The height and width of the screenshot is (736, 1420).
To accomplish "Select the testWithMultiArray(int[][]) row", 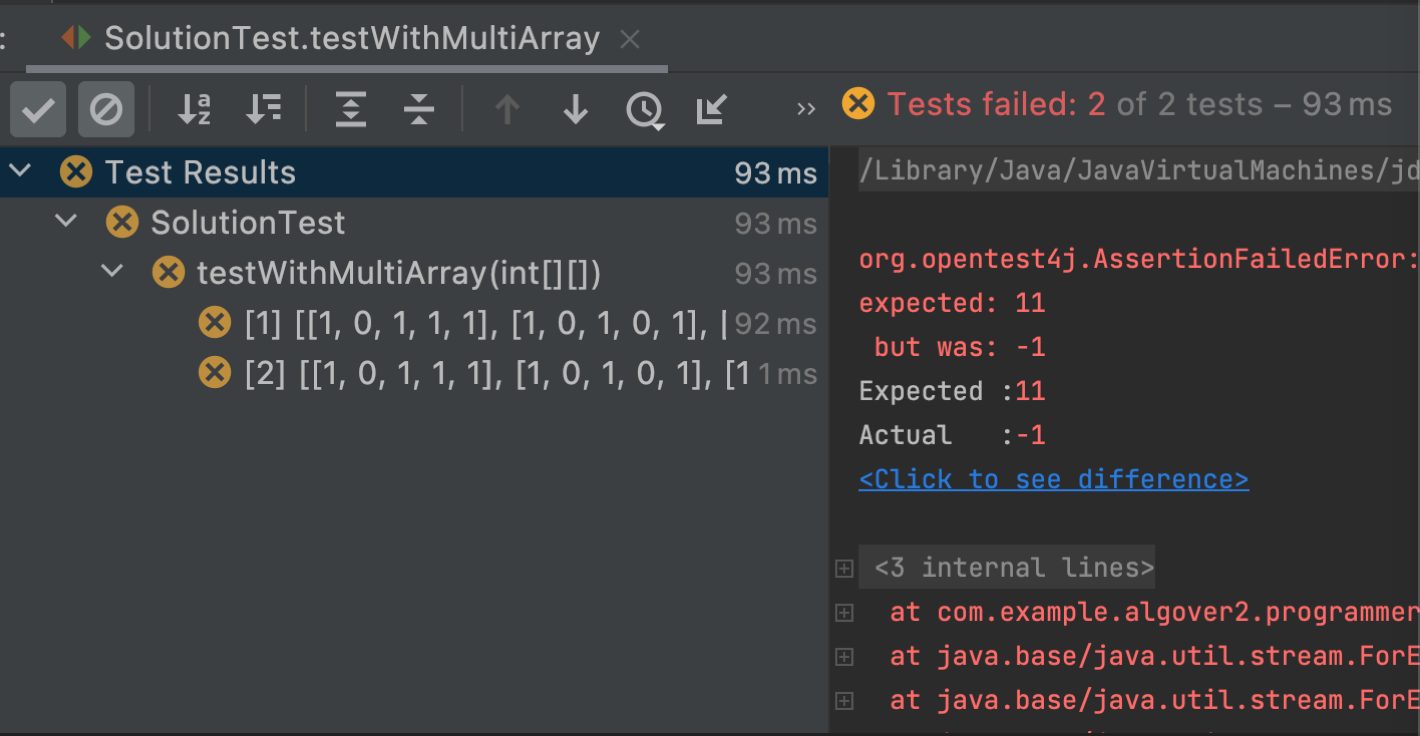I will [x=413, y=272].
